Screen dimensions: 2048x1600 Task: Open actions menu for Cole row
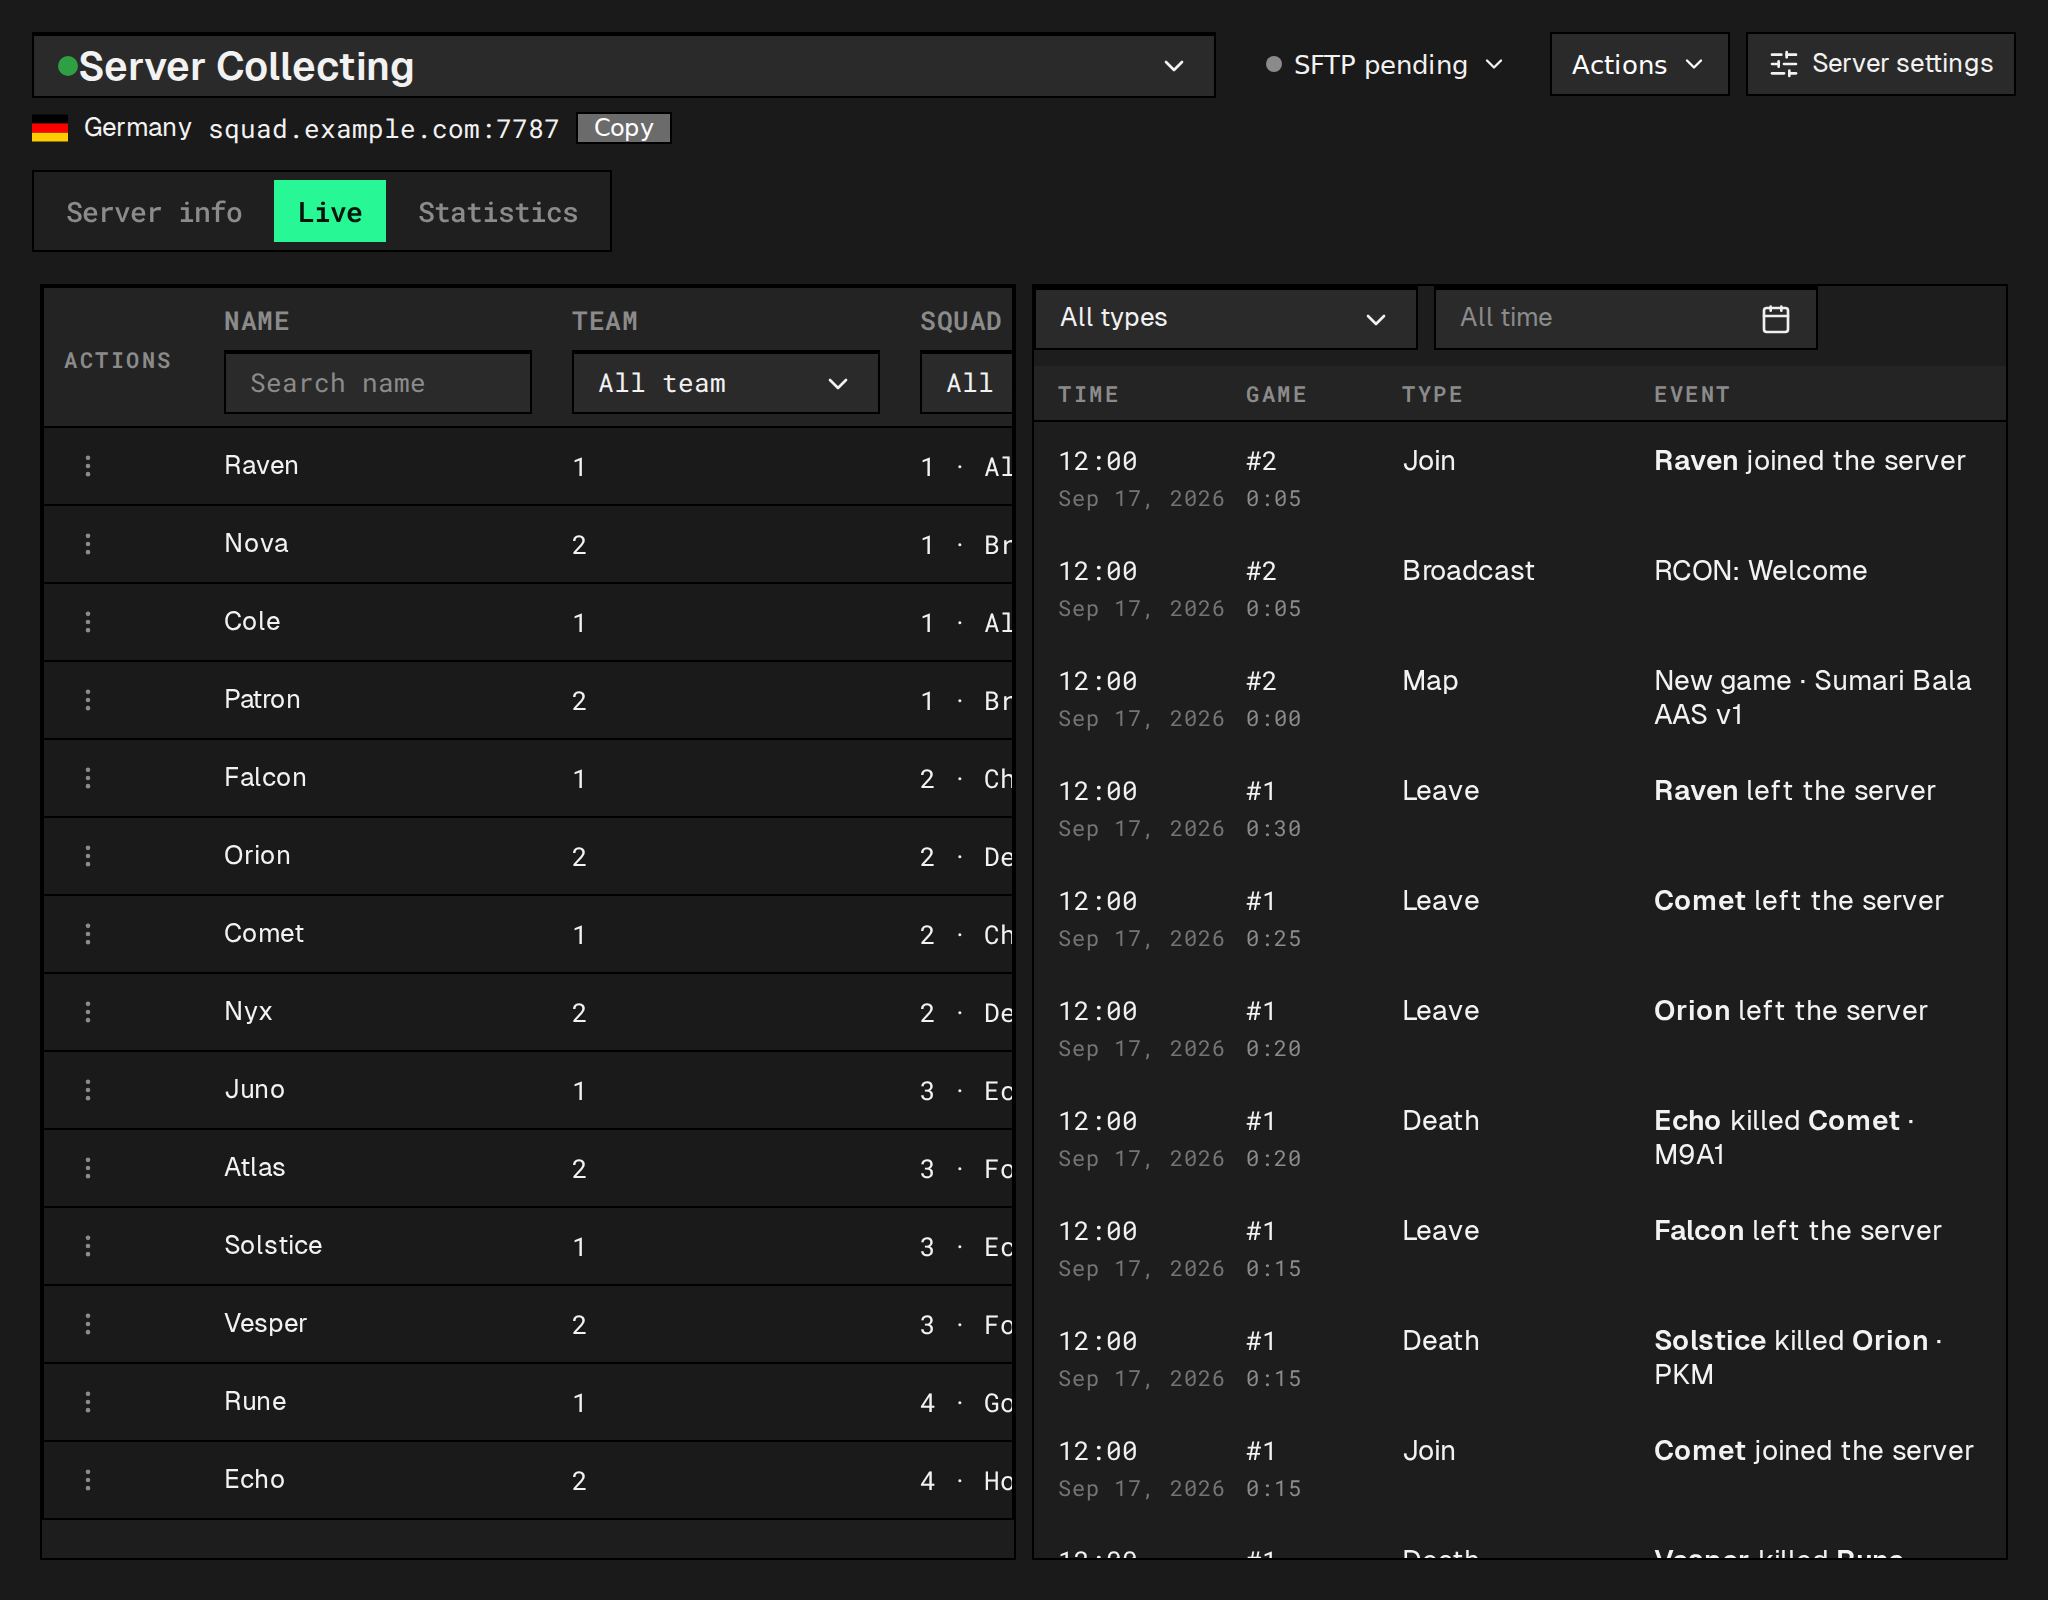pyautogui.click(x=88, y=622)
